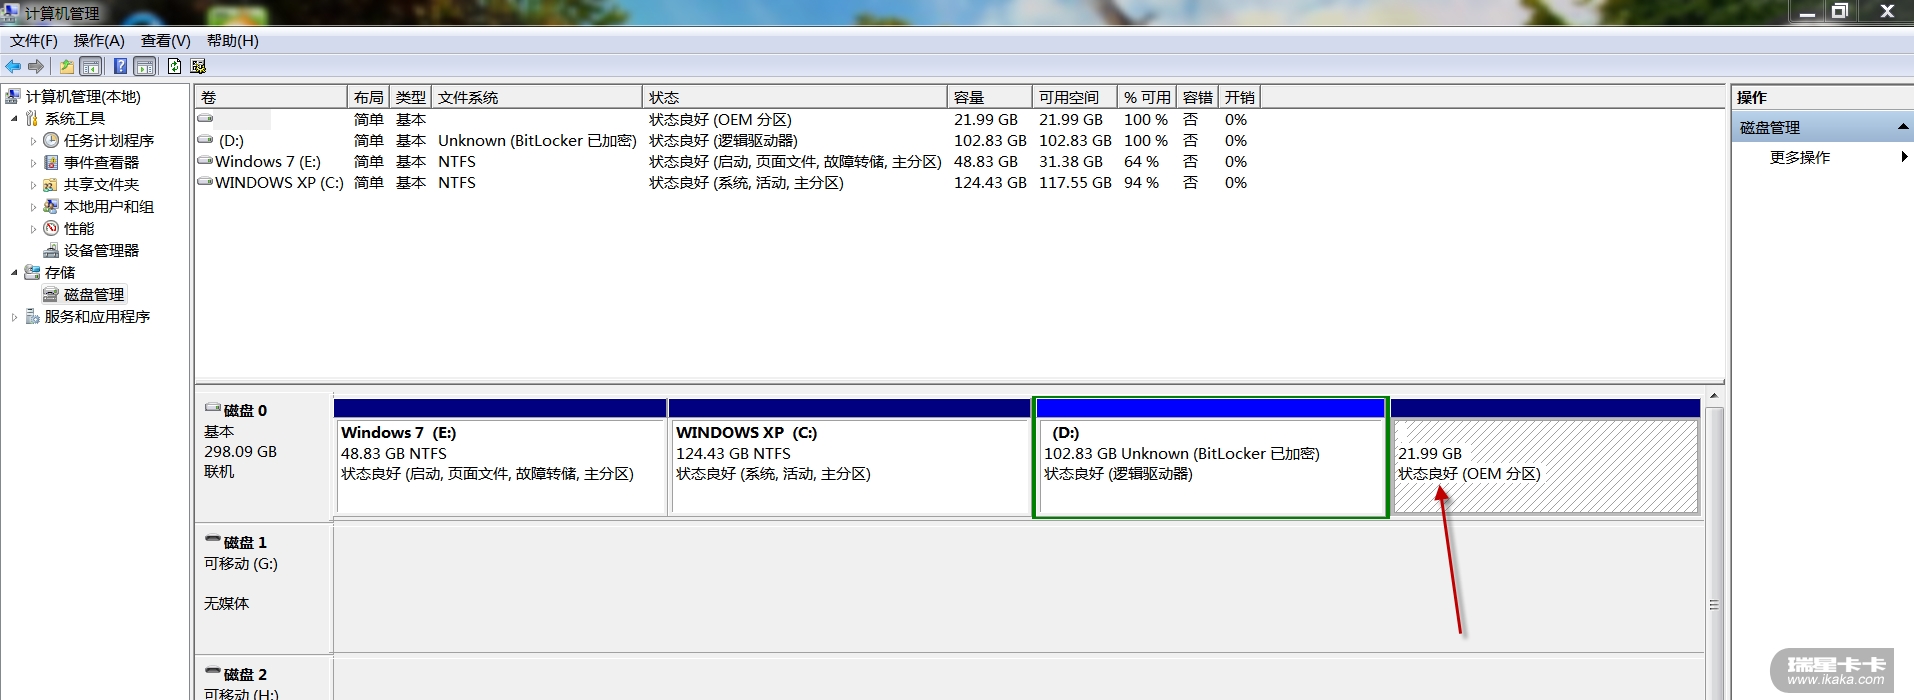1914x700 pixels.
Task: Click the 服务和应用程序 icon
Action: (x=32, y=316)
